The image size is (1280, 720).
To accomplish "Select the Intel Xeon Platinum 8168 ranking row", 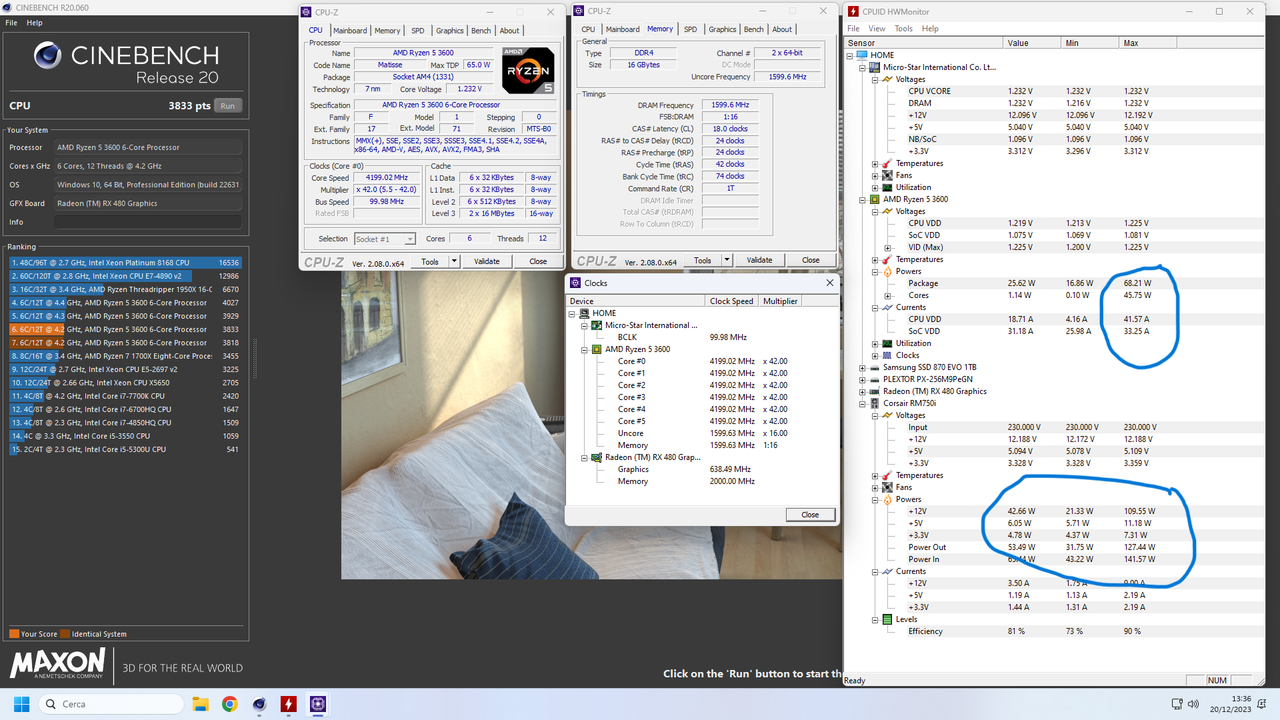I will point(126,263).
